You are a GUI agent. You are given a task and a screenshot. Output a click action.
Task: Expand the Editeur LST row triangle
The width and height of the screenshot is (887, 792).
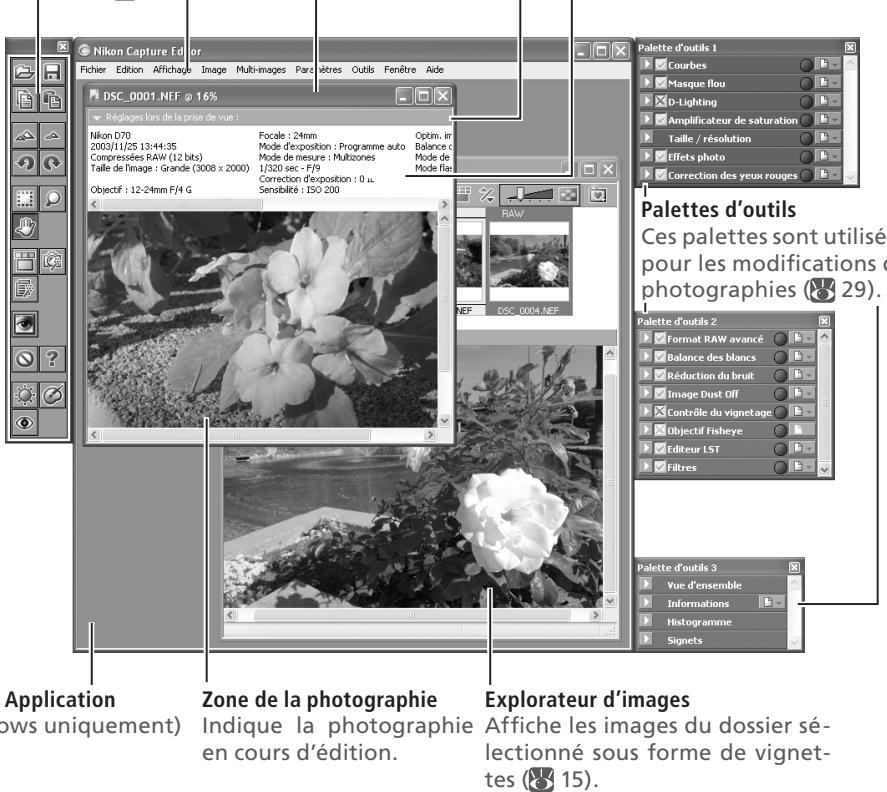coord(645,448)
